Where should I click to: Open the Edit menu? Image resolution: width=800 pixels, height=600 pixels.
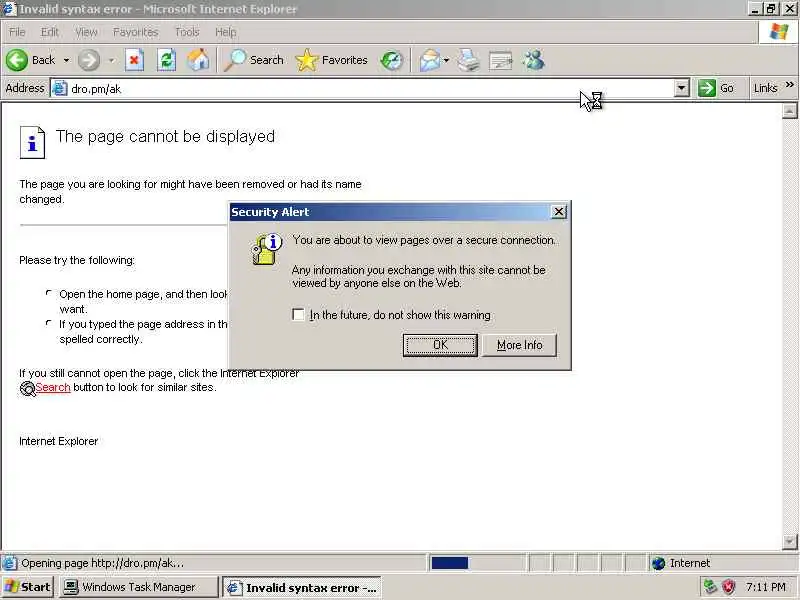[x=49, y=32]
